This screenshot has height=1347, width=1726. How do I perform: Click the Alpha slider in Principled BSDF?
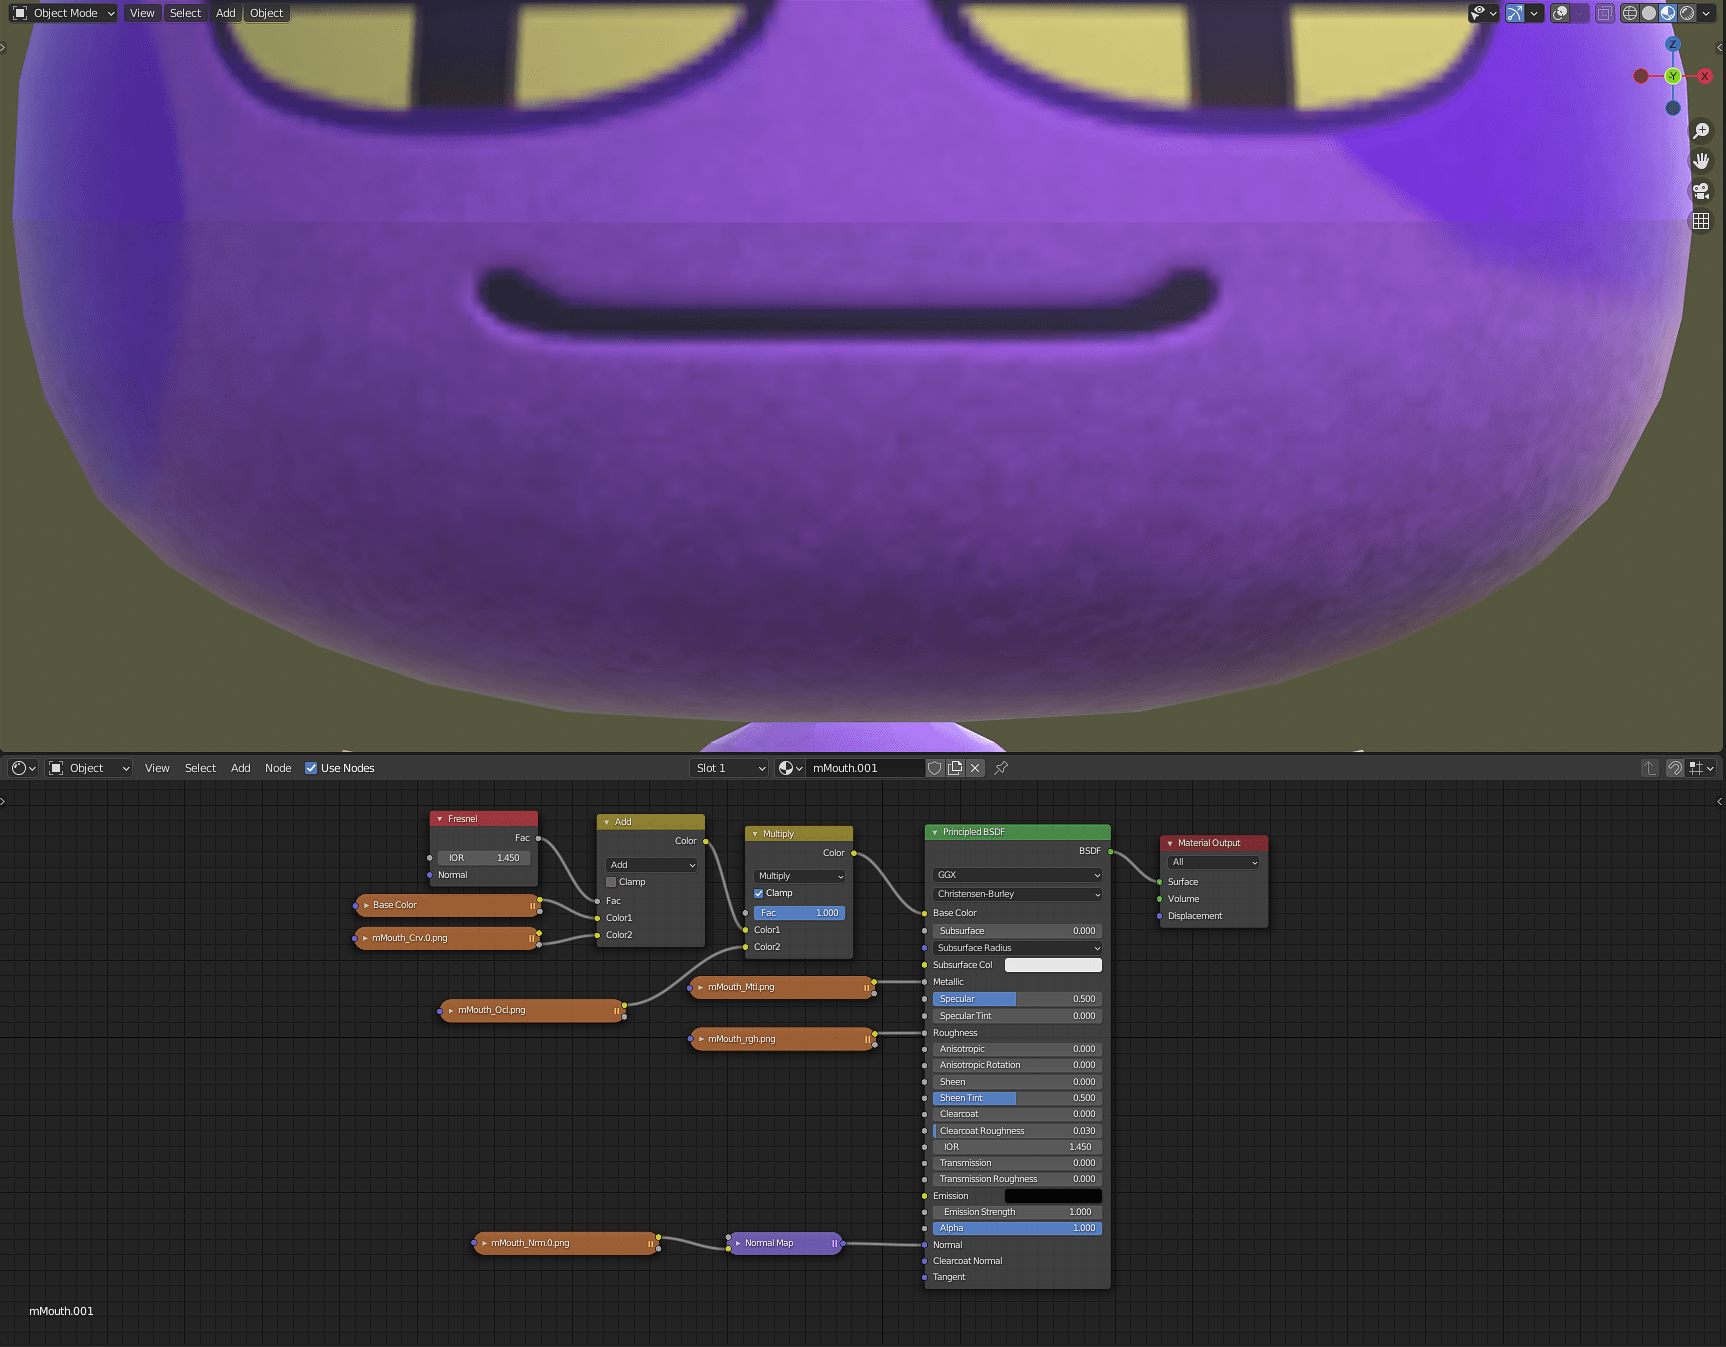click(x=1017, y=1228)
